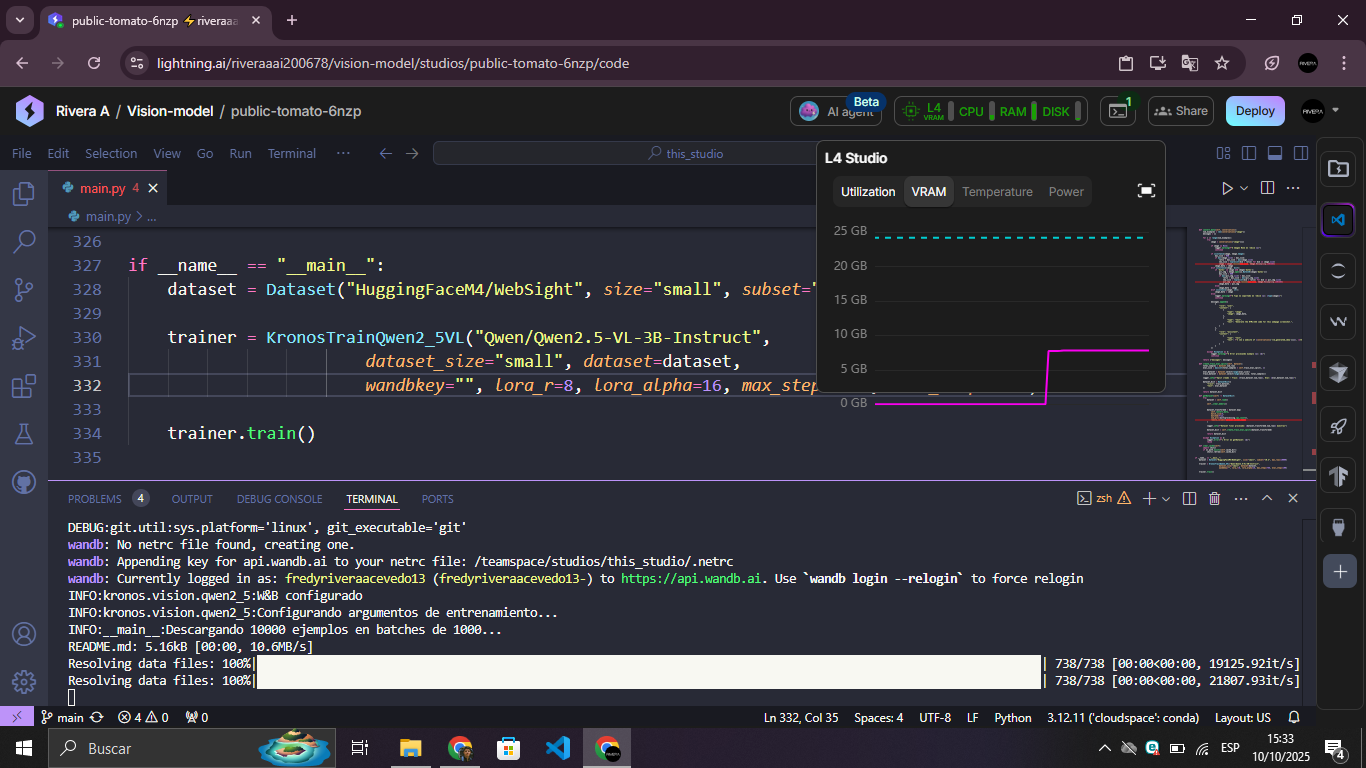The width and height of the screenshot is (1366, 768).
Task: Maximize the terminal panel with the chevron
Action: pyautogui.click(x=1266, y=497)
